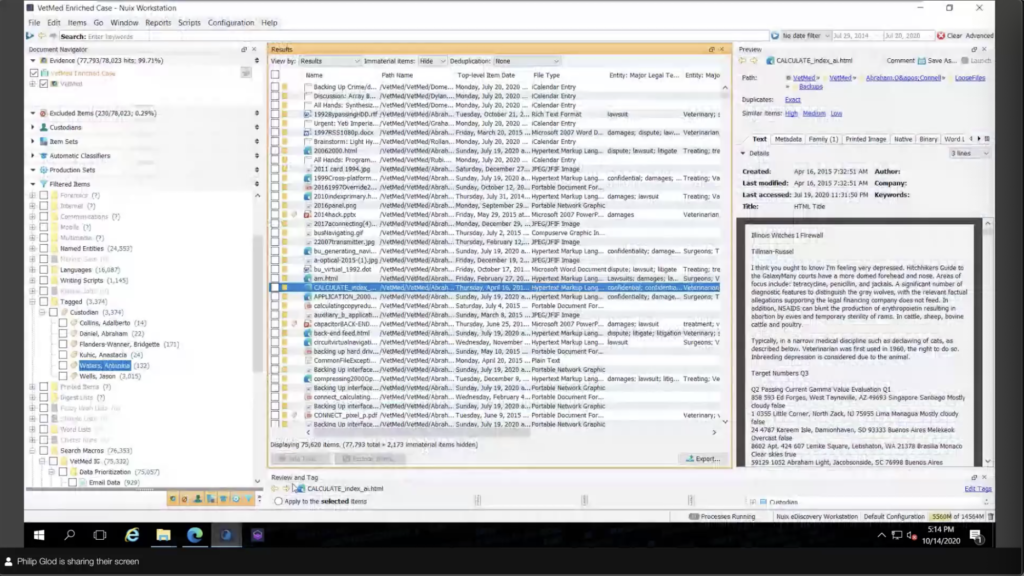This screenshot has width=1024, height=576.
Task: Collapse the Filtered Items section
Action: (x=33, y=184)
